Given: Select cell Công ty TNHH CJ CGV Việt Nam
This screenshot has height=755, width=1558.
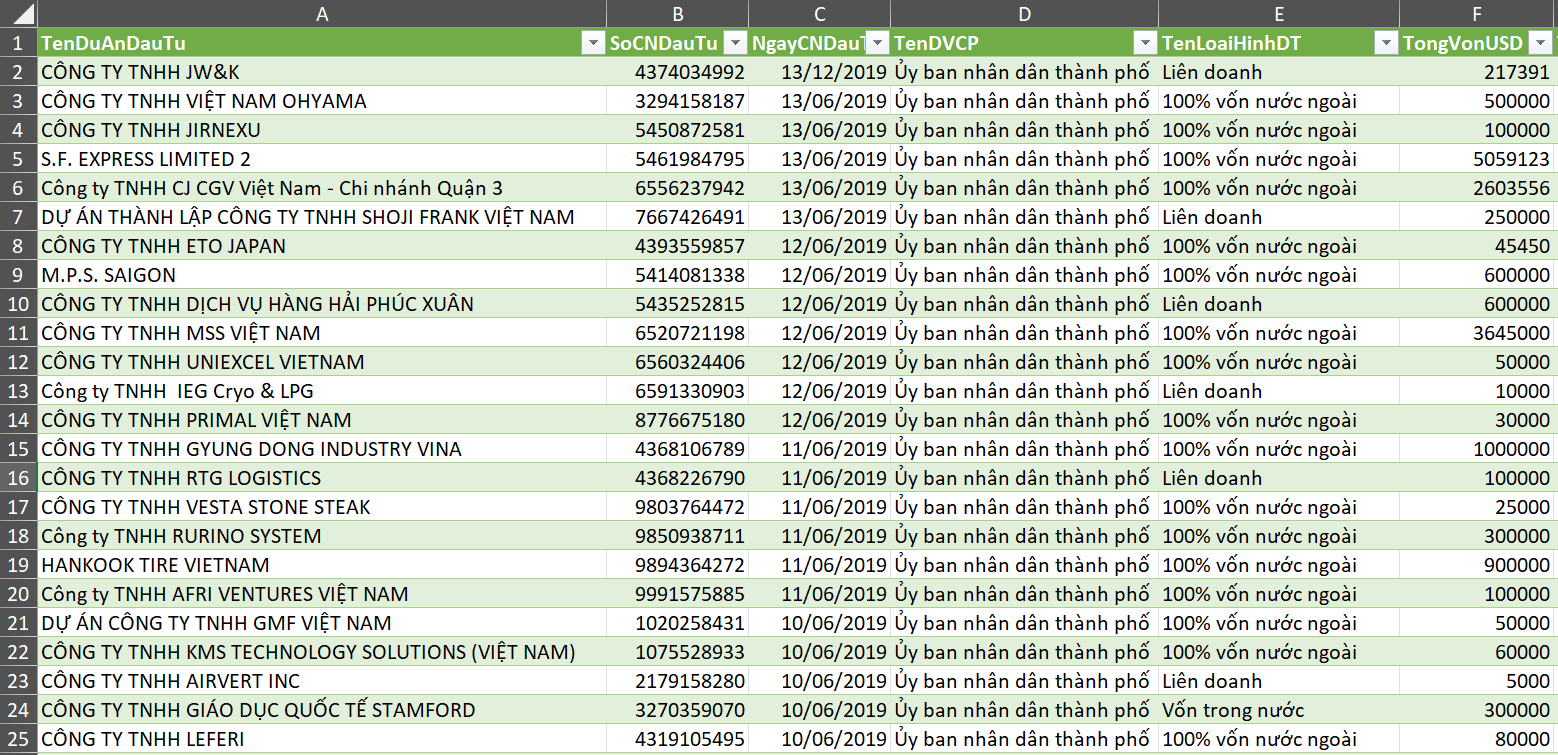Looking at the screenshot, I should 321,188.
